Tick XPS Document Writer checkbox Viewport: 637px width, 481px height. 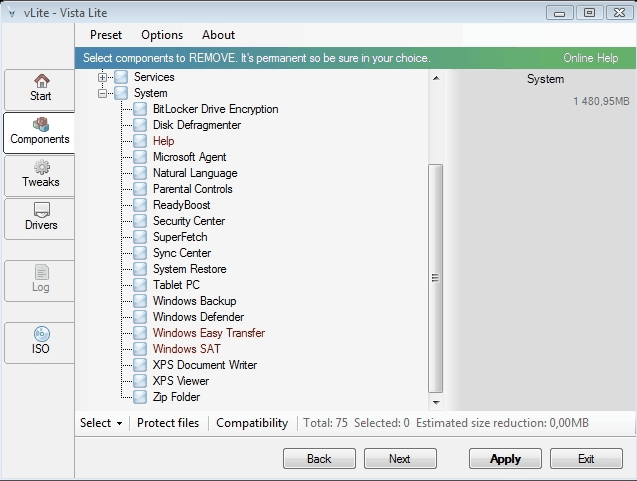(140, 365)
